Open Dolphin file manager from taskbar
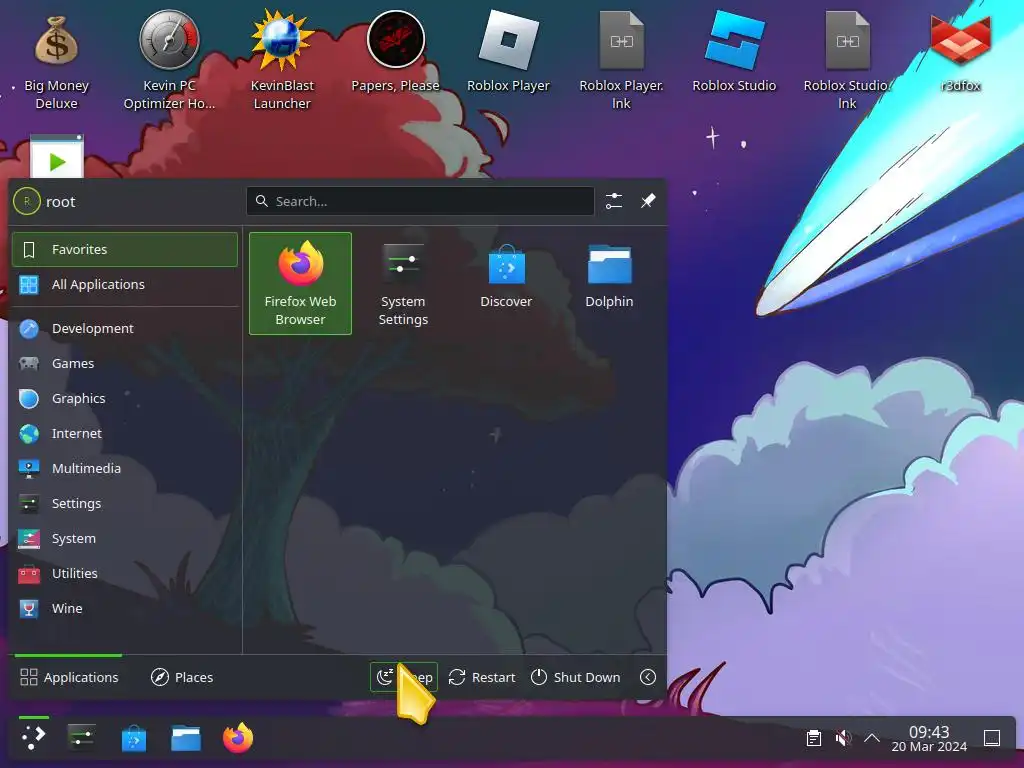Screen dimensions: 1024x768 point(186,739)
